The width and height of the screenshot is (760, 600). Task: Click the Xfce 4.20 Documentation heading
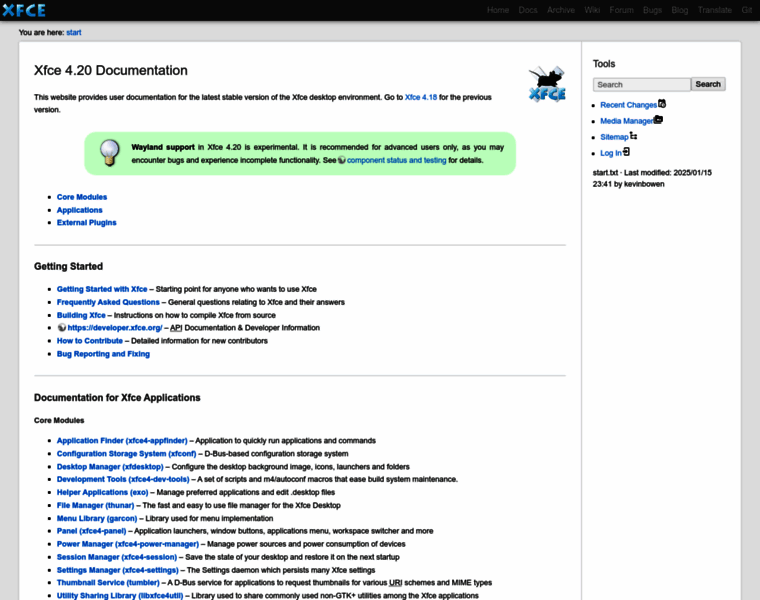click(111, 70)
